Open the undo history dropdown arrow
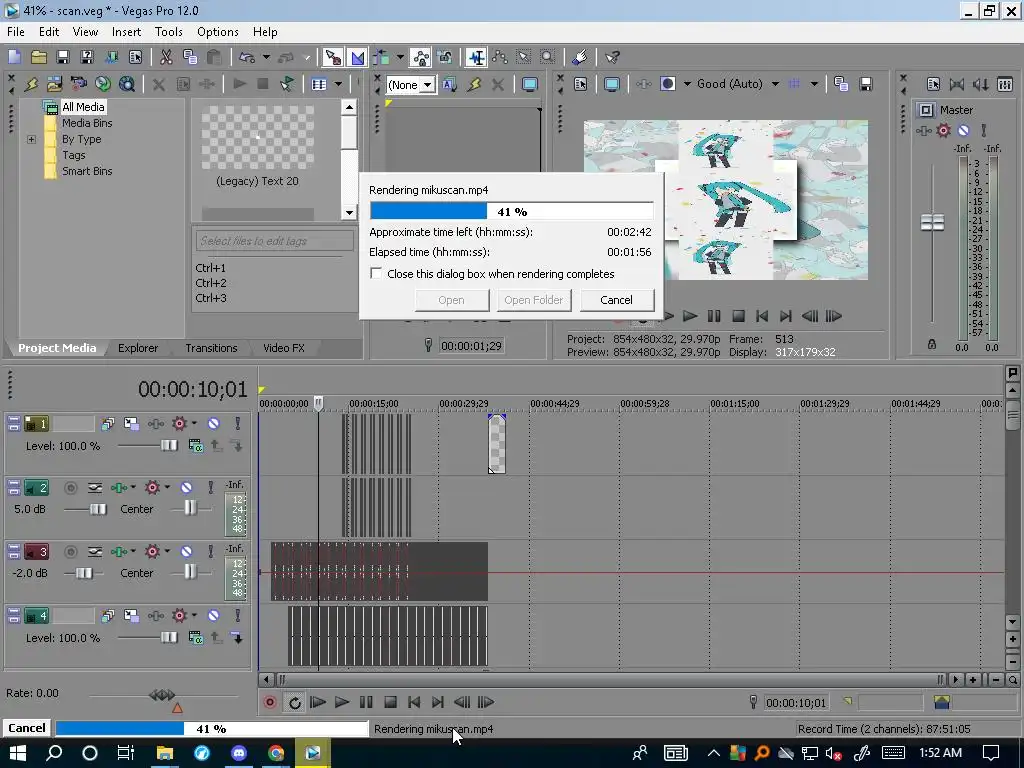1024x768 pixels. [266, 57]
